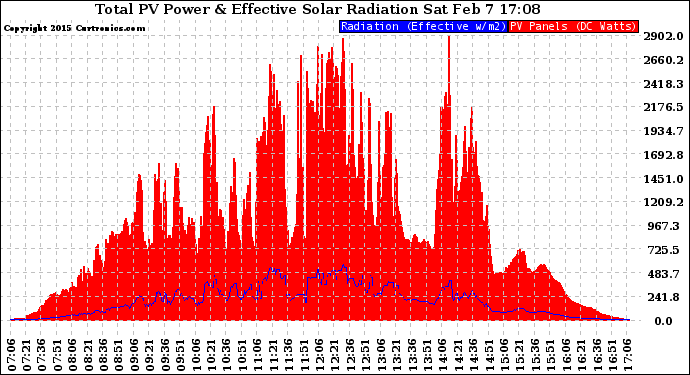The width and height of the screenshot is (690, 375).
Task: Click the 16:06 time axis label
Action: pyautogui.click(x=566, y=354)
